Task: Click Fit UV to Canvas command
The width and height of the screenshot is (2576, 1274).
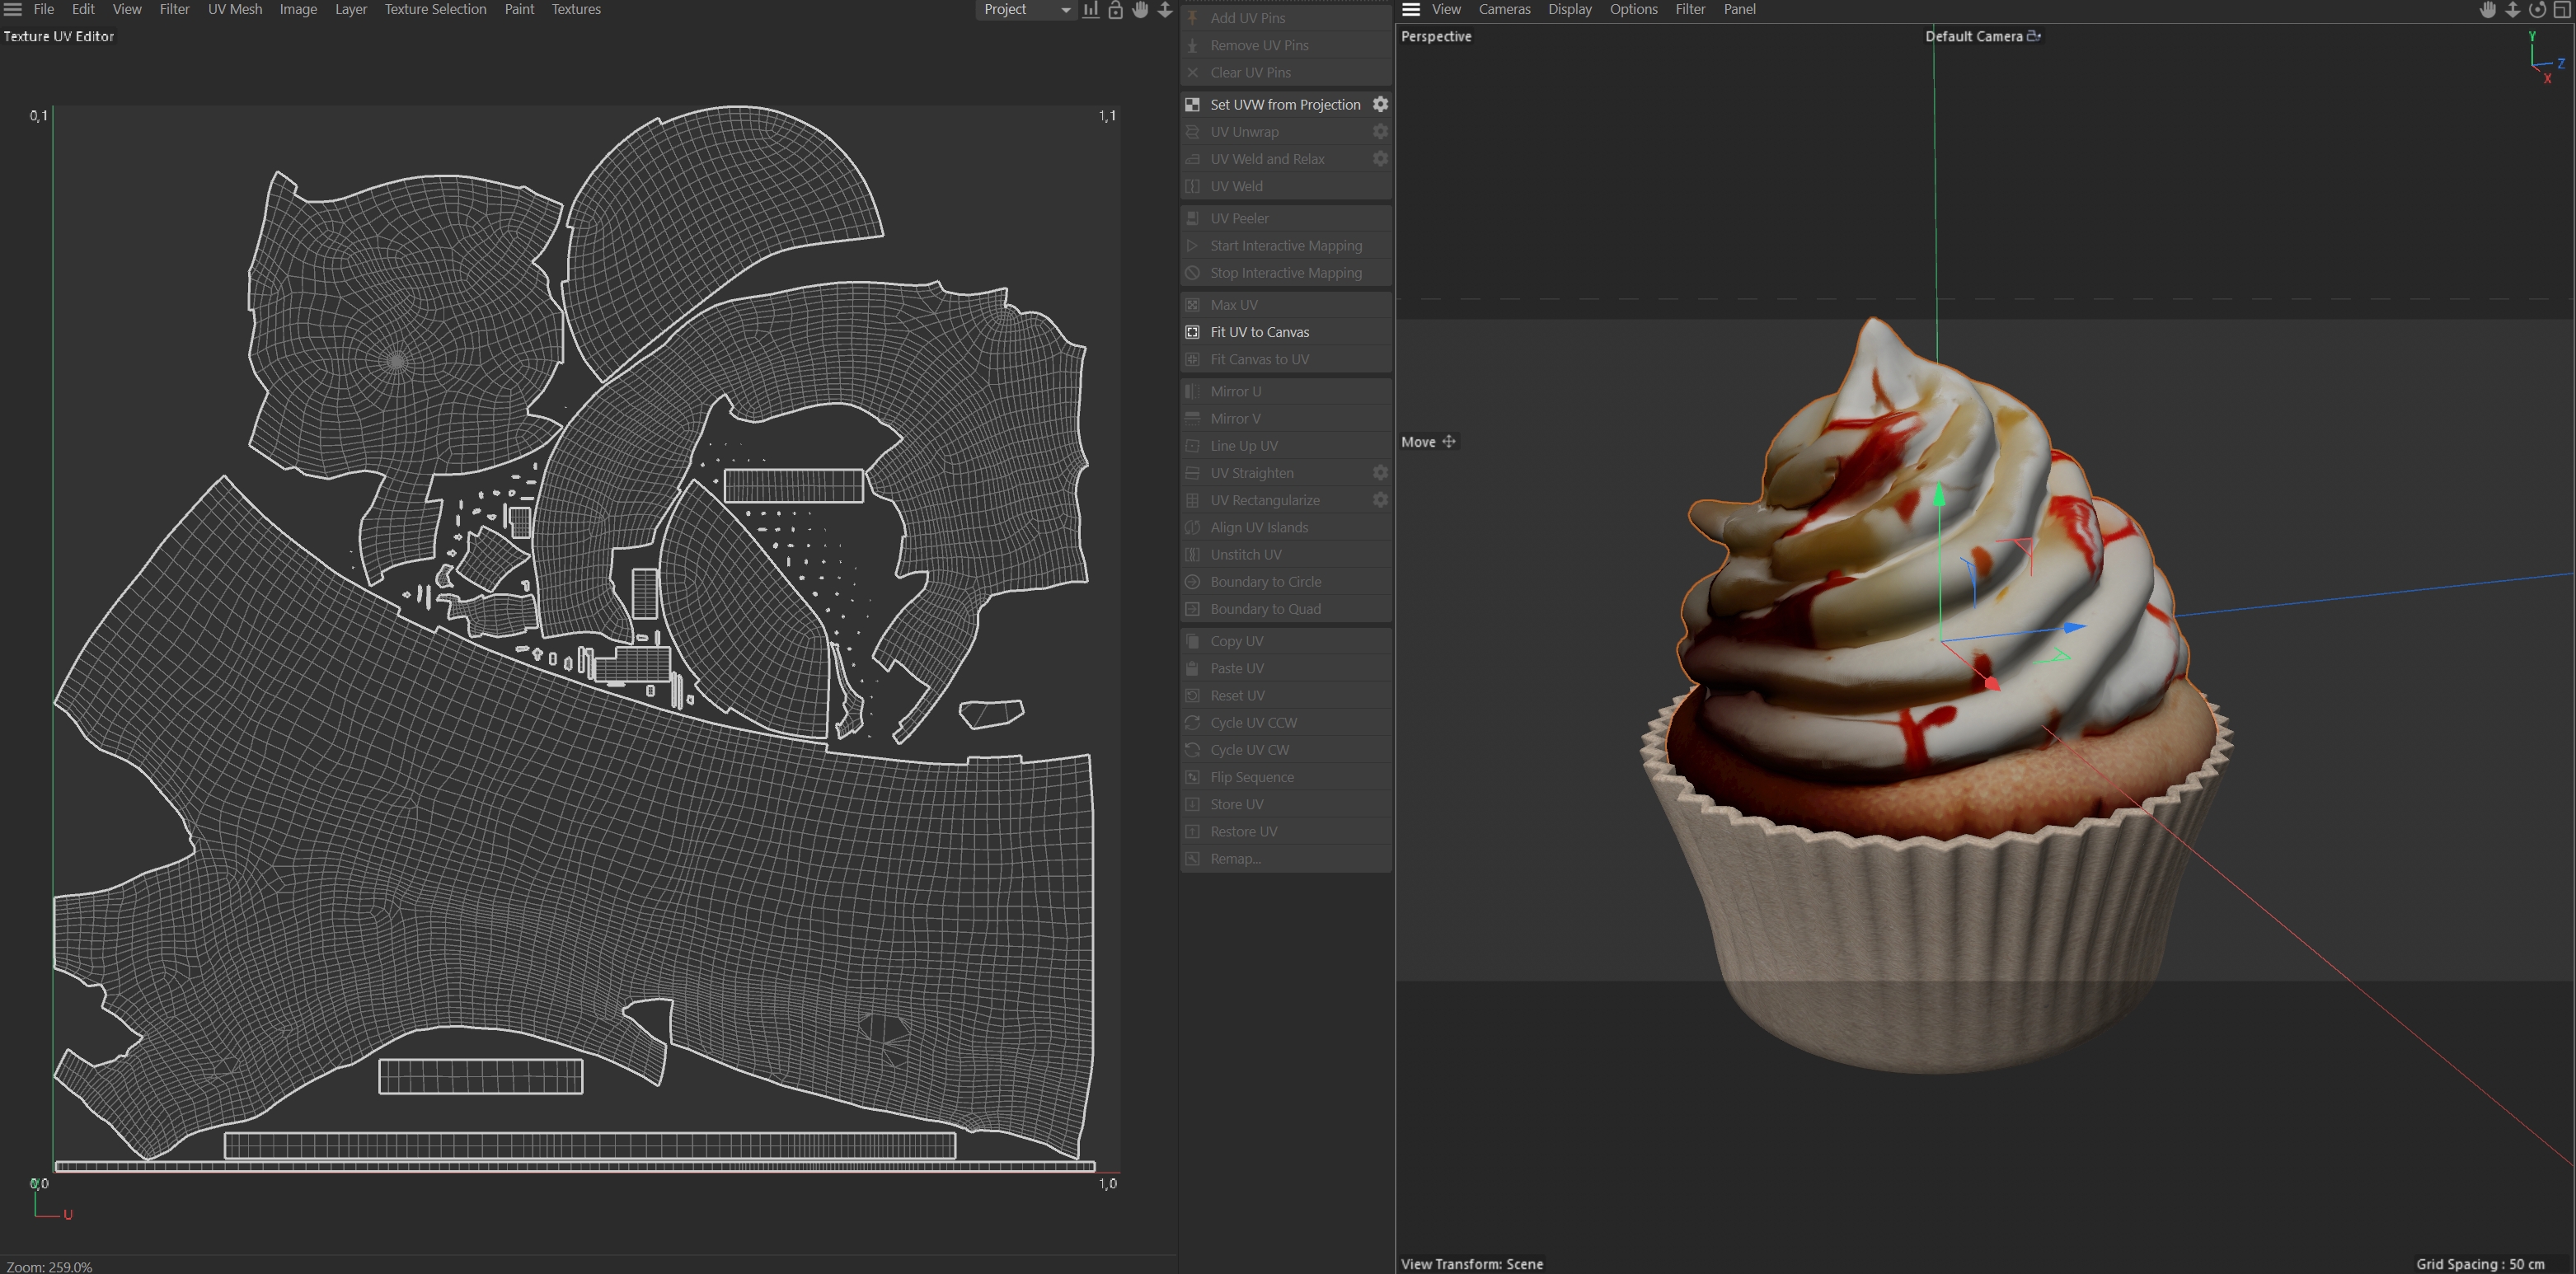Action: pos(1259,332)
